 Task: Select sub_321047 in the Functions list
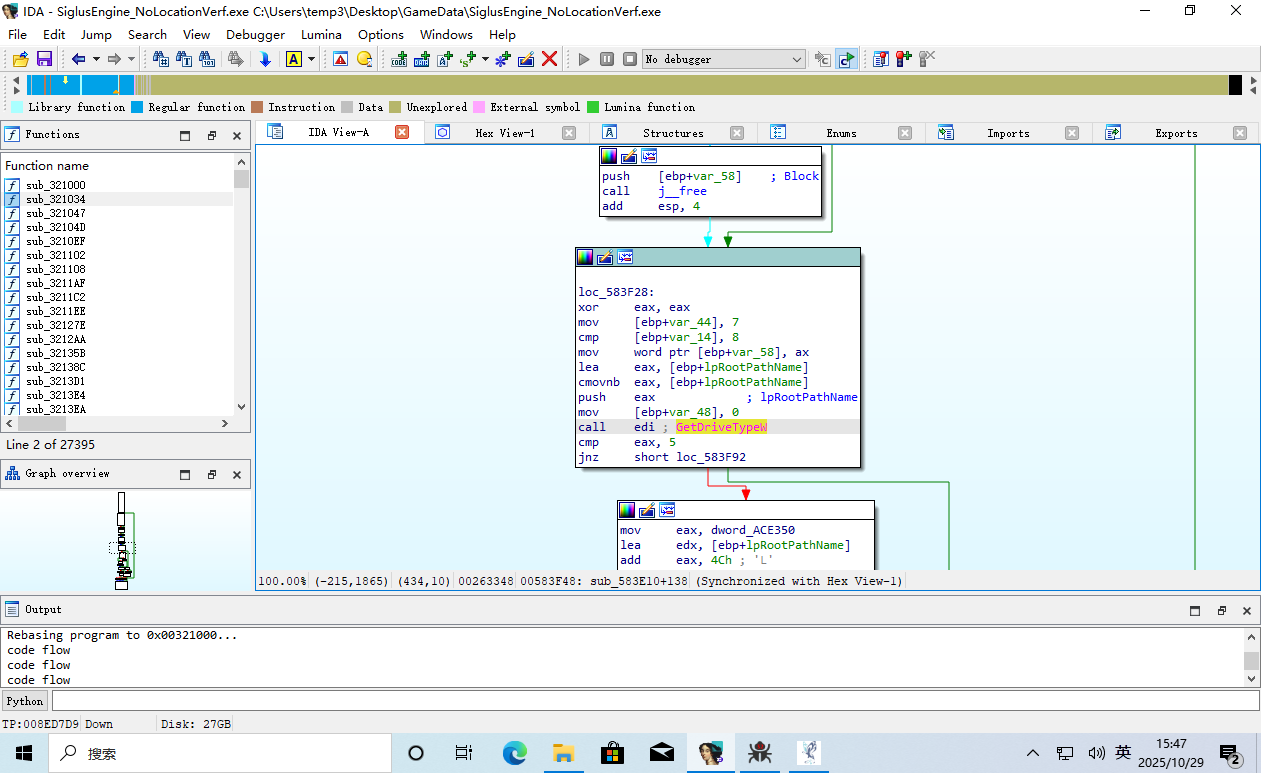[x=56, y=213]
